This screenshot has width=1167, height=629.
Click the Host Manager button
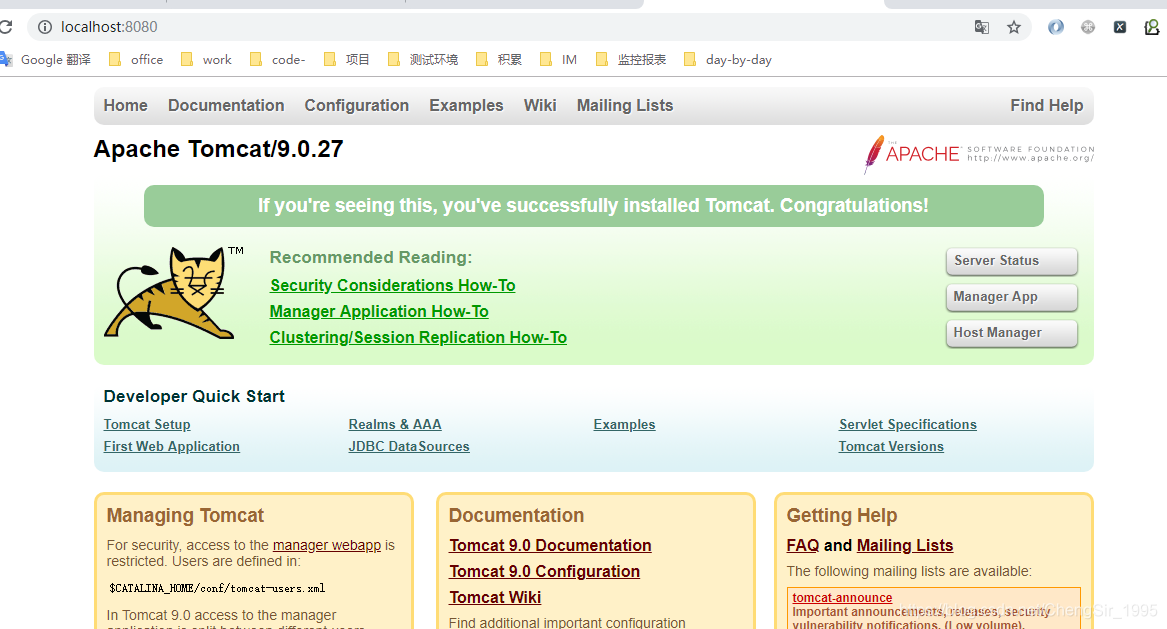1011,333
